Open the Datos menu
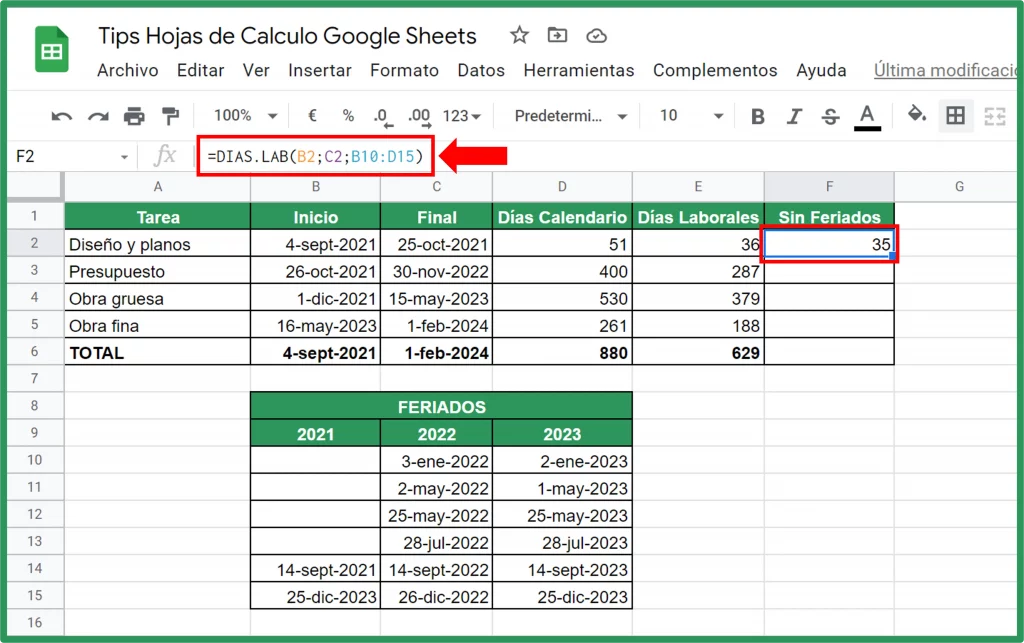 (x=481, y=70)
